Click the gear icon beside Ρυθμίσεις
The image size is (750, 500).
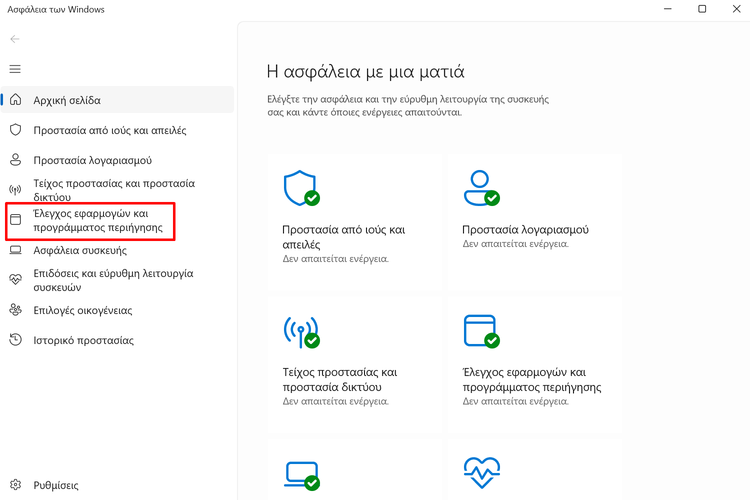(x=15, y=485)
